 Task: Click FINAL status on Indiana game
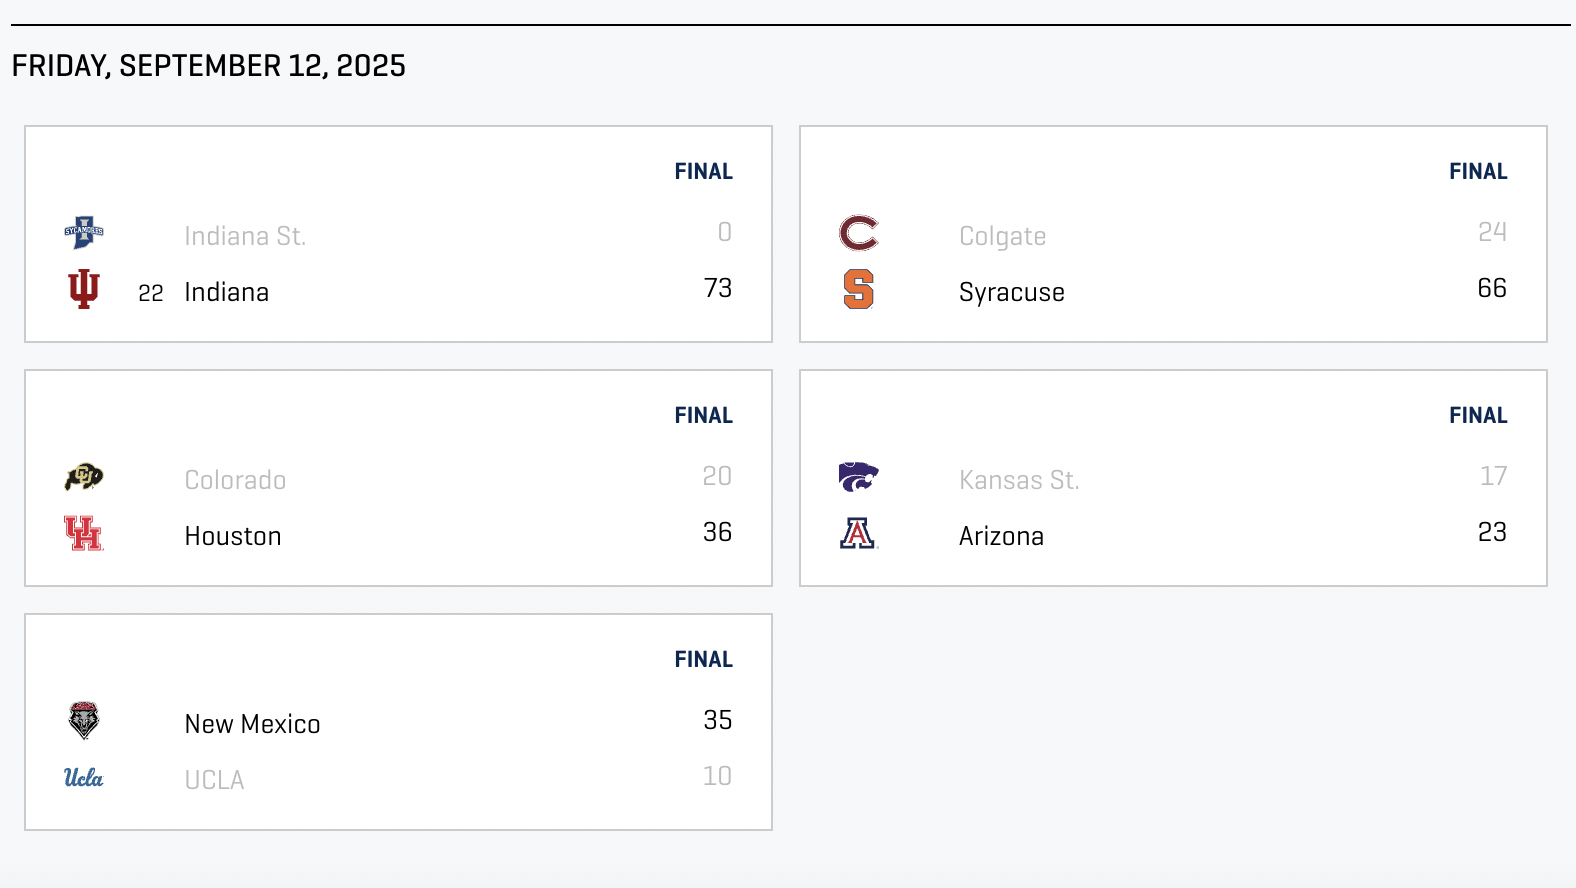(x=704, y=171)
